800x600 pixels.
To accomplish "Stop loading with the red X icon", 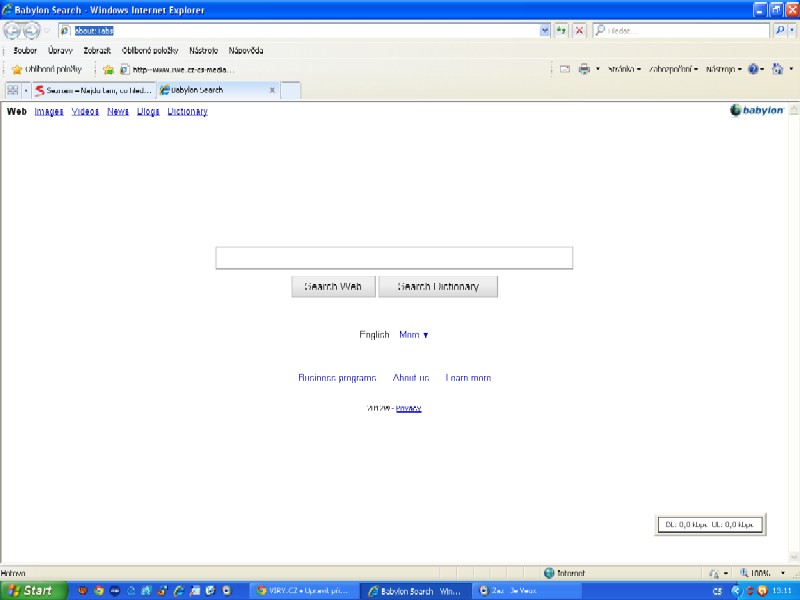I will click(579, 31).
